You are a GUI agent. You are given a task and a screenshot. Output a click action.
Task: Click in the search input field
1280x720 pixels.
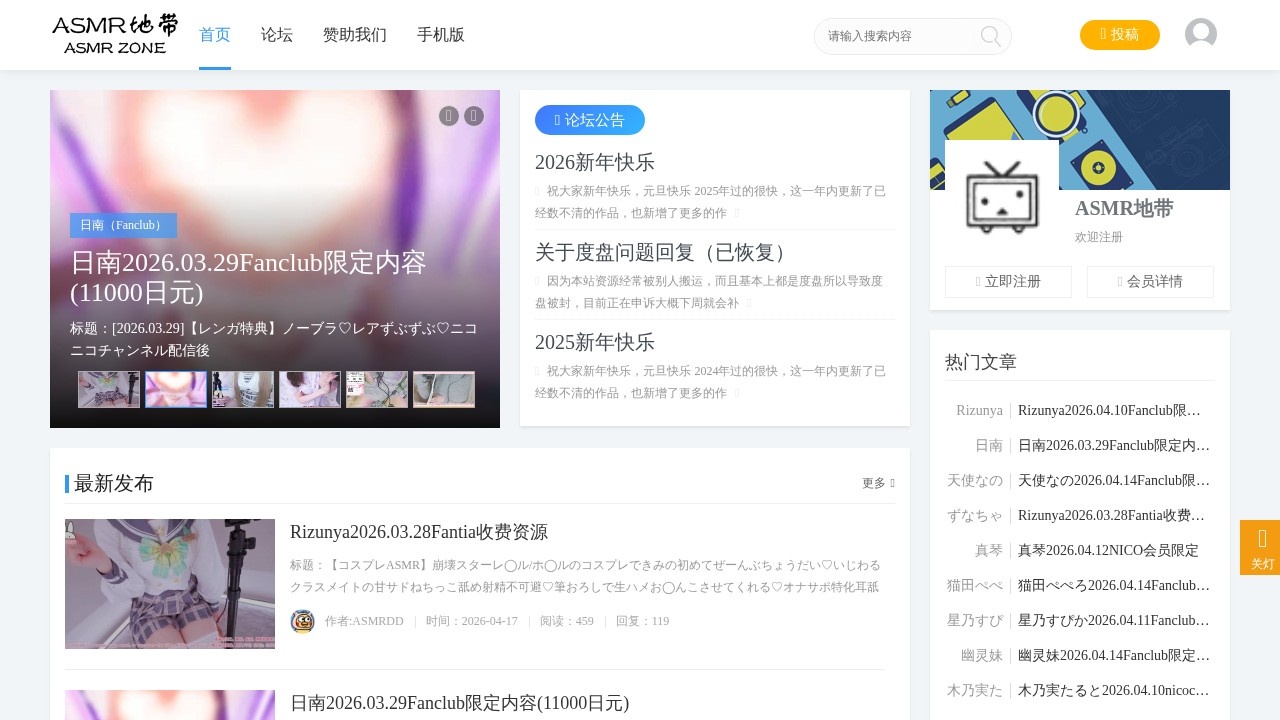click(x=895, y=36)
